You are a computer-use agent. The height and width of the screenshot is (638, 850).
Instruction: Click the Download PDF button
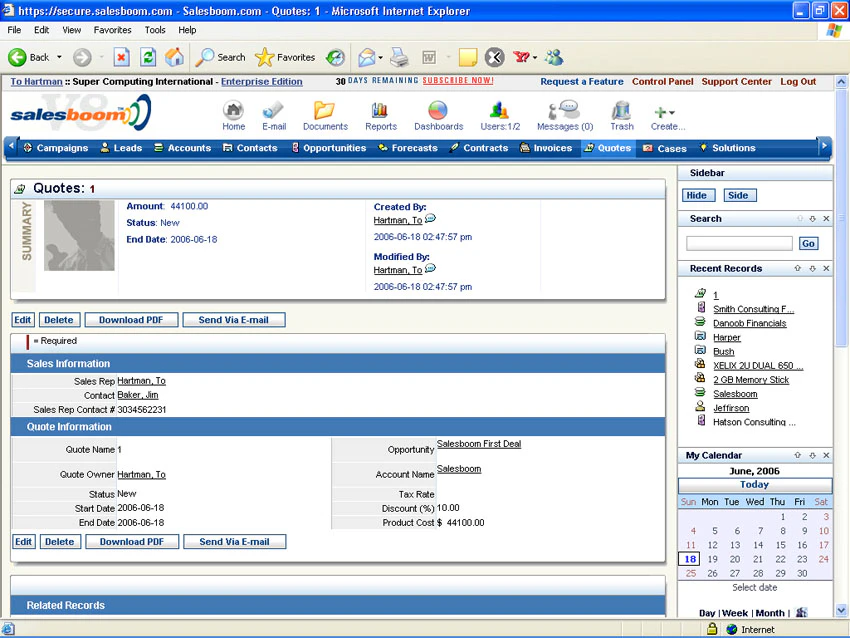(x=131, y=319)
